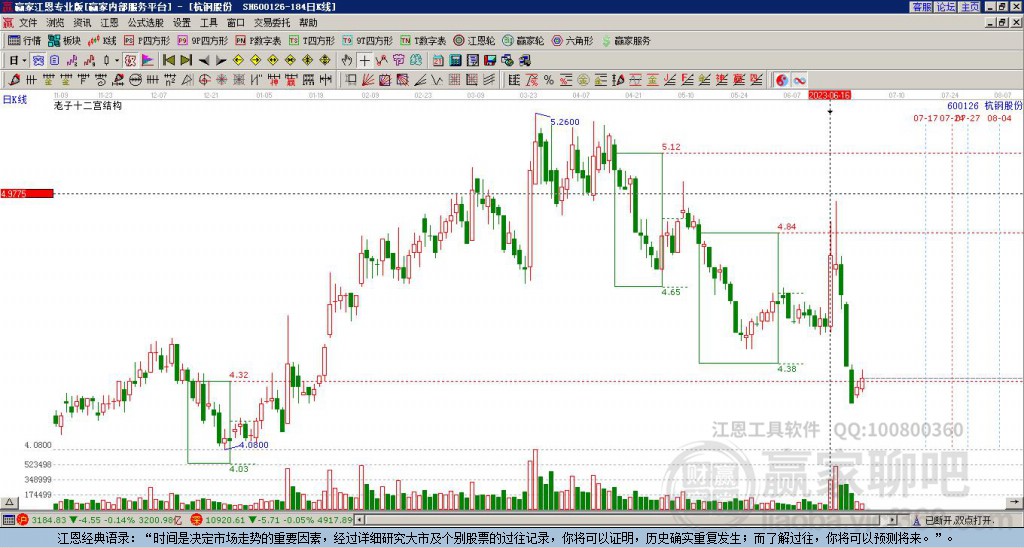Open the T数字表 tool

(423, 40)
